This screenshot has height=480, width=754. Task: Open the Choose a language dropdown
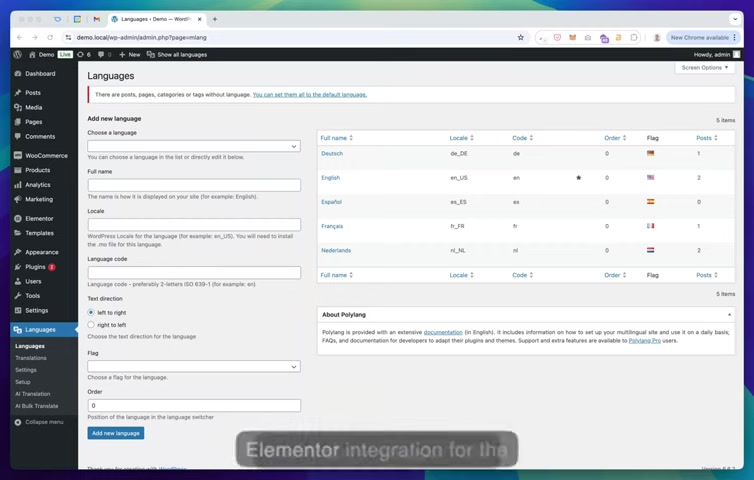[194, 146]
